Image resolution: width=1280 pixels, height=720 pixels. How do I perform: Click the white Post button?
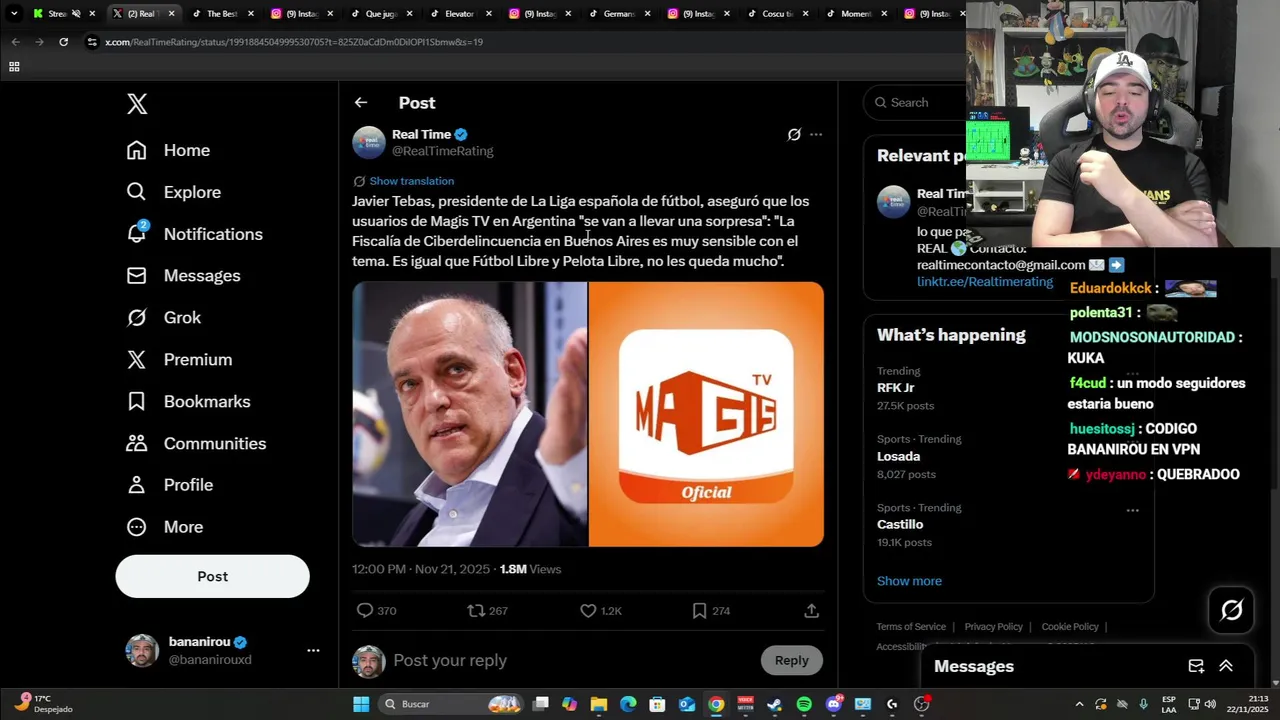212,577
